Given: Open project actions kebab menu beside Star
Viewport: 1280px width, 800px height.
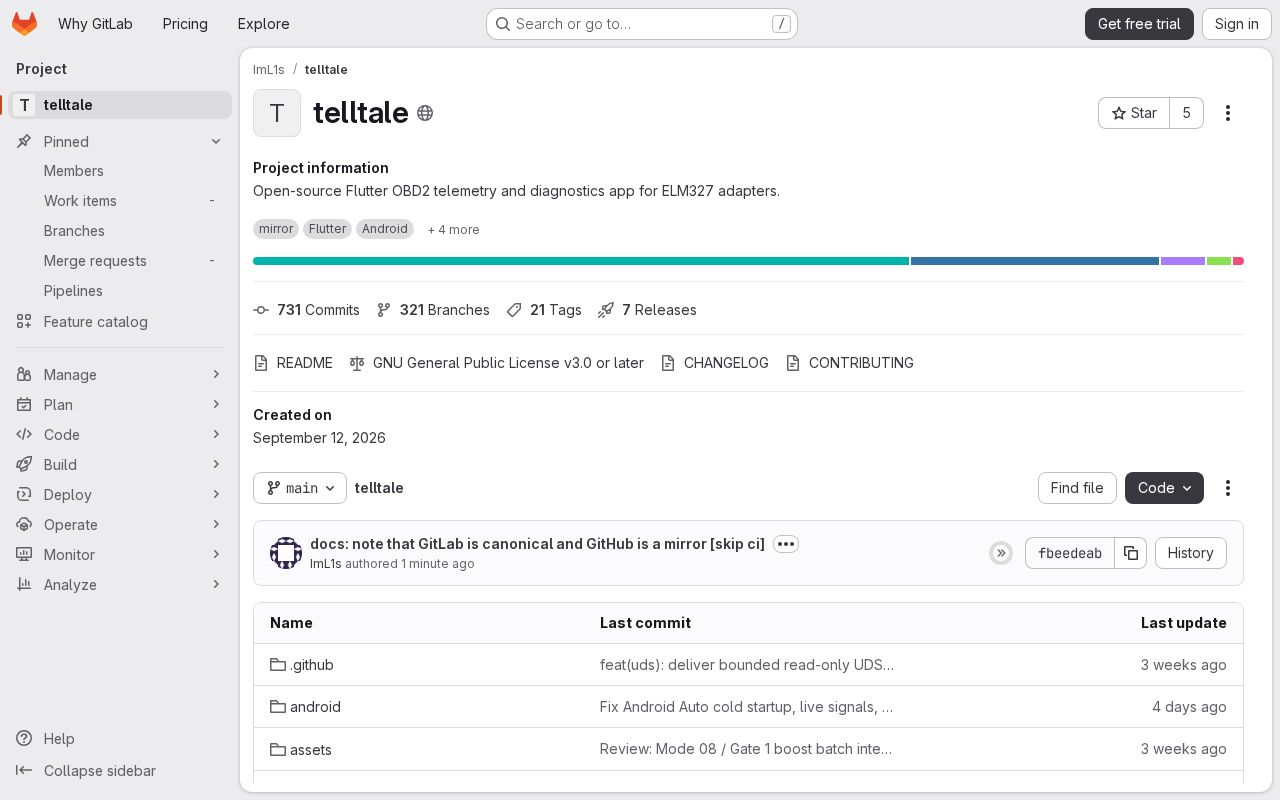Looking at the screenshot, I should (1228, 113).
